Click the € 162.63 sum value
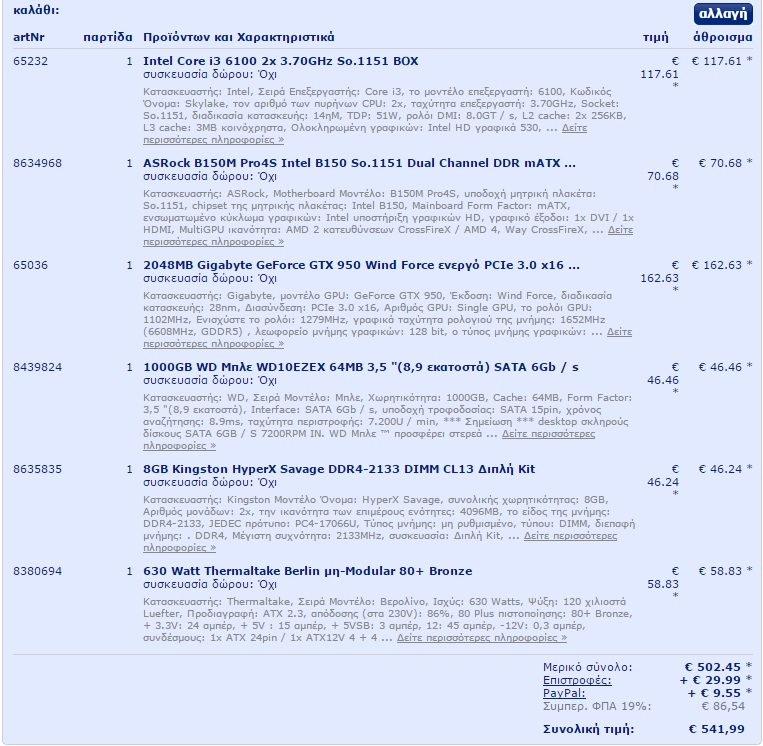763x746 pixels. click(717, 265)
